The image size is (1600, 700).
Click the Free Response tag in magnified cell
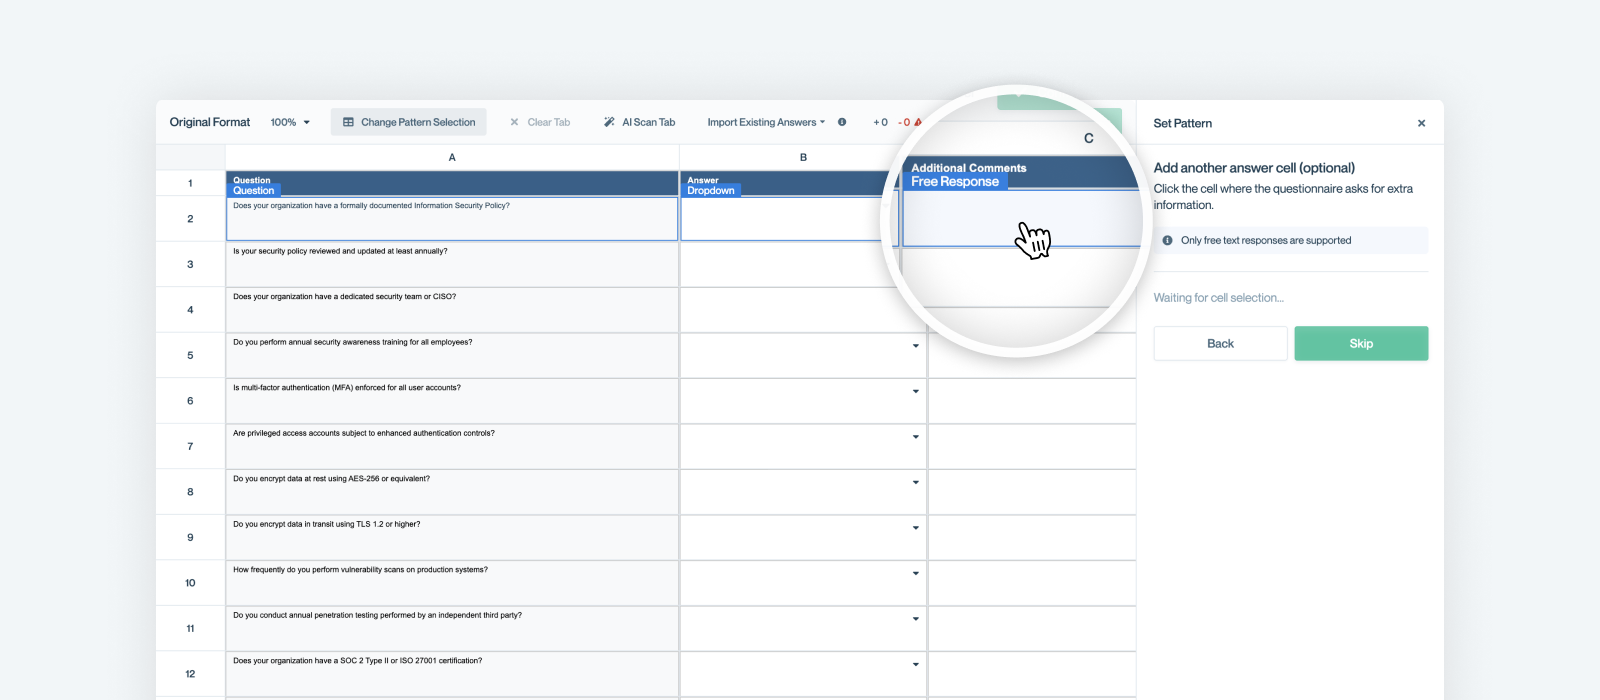point(955,182)
